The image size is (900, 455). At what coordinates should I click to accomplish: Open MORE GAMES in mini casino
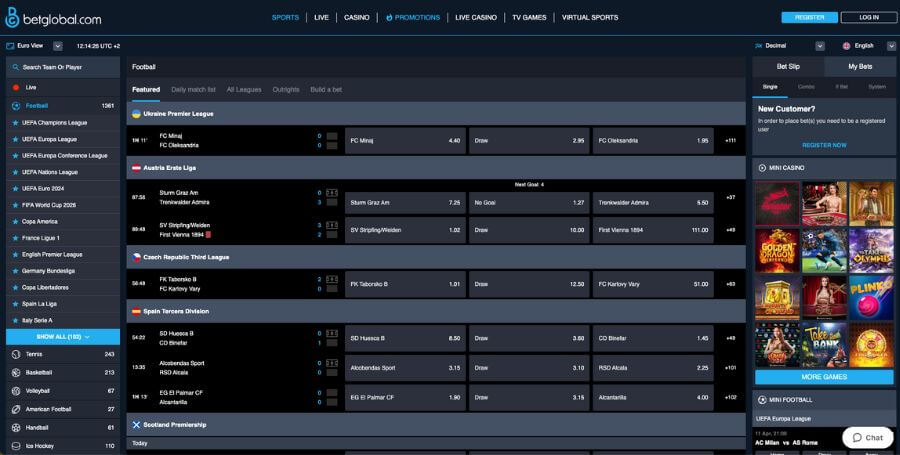824,377
